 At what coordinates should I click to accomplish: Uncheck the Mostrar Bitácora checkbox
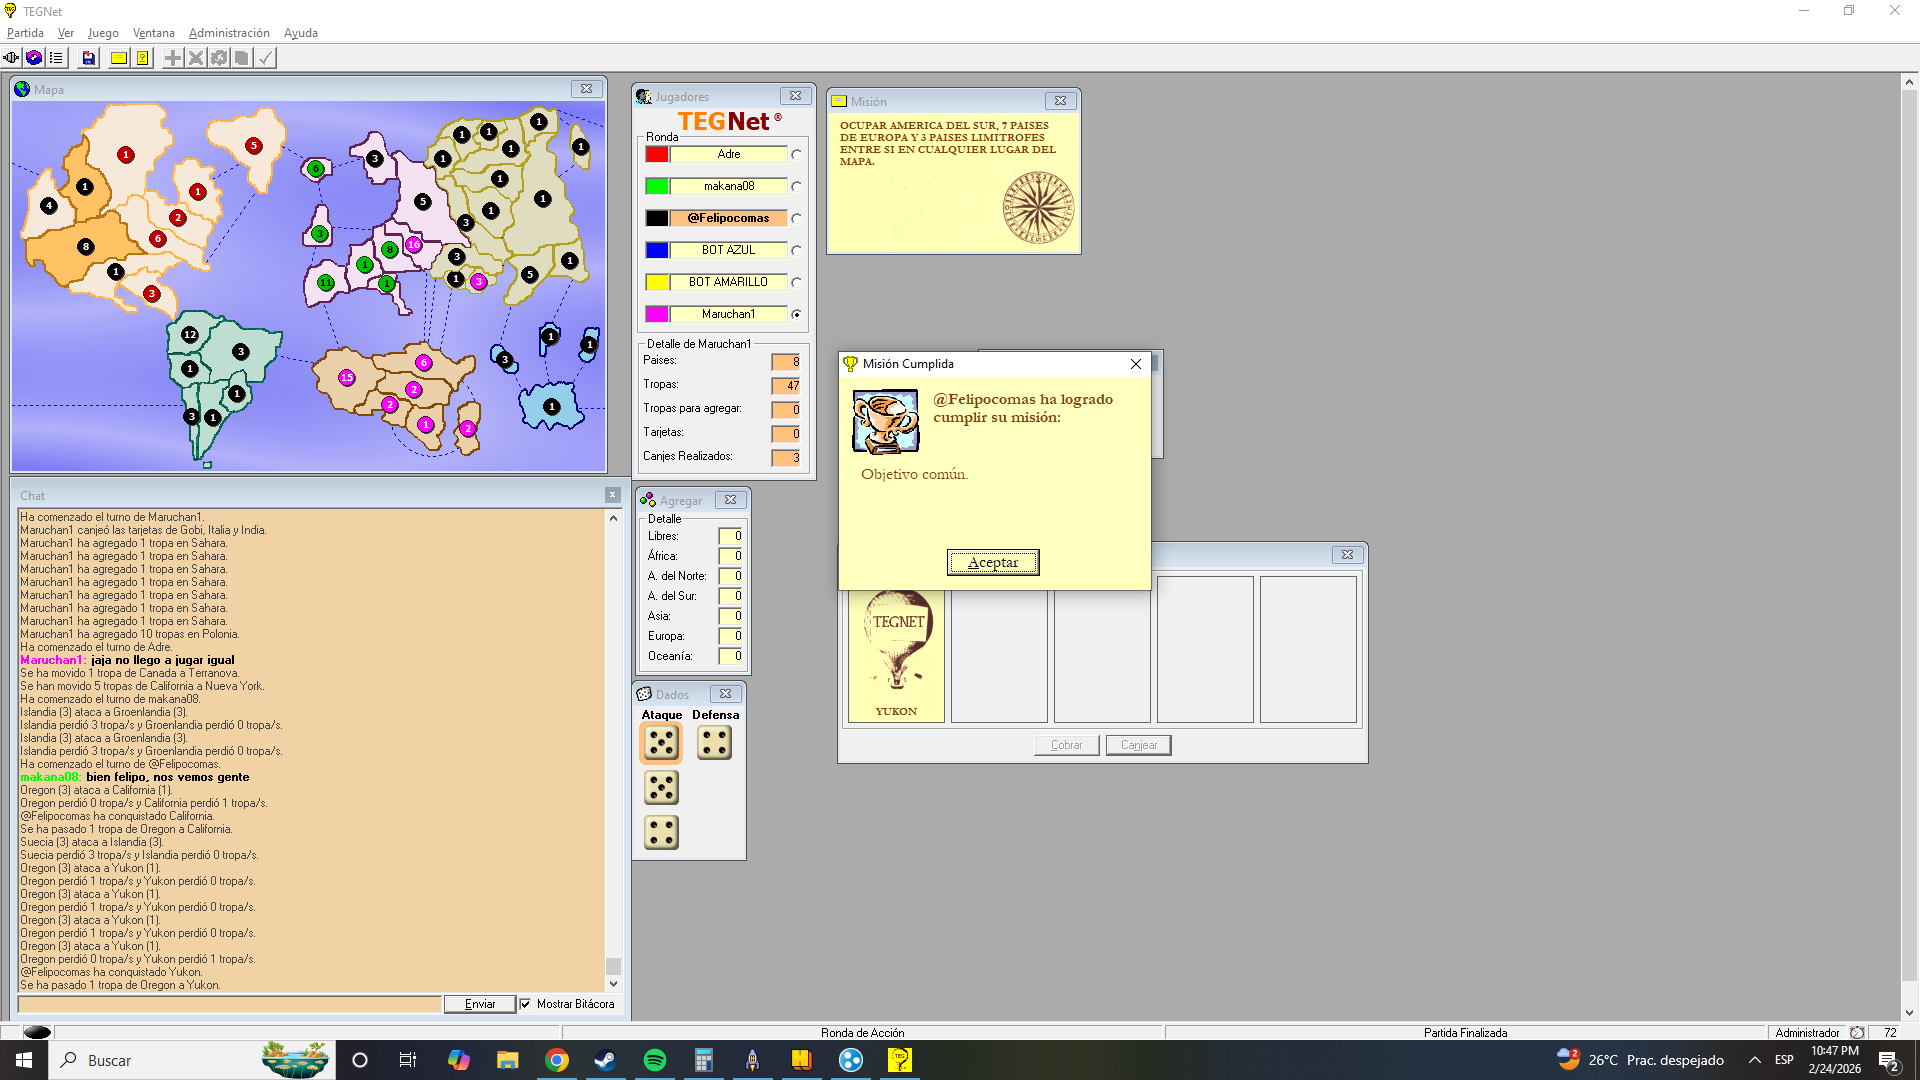coord(525,1004)
